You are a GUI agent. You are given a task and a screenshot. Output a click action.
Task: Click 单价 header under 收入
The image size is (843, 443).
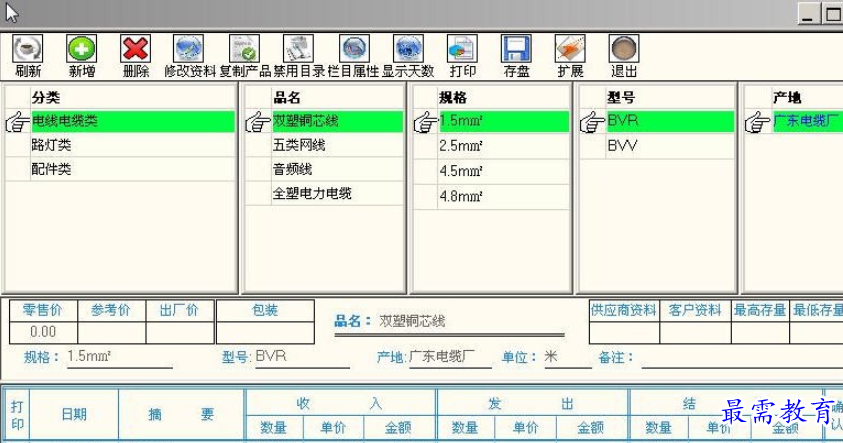coord(333,428)
